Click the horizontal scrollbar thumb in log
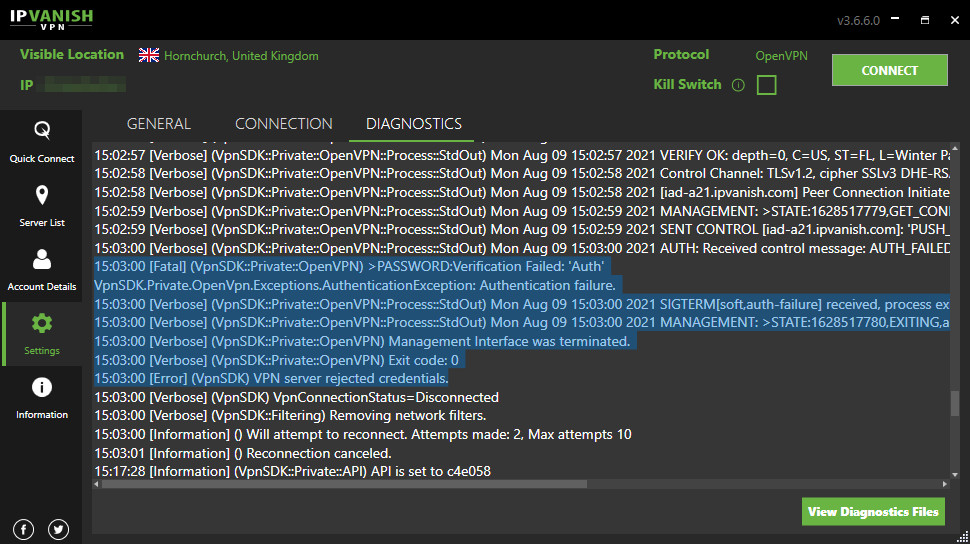The height and width of the screenshot is (544, 970). (344, 484)
